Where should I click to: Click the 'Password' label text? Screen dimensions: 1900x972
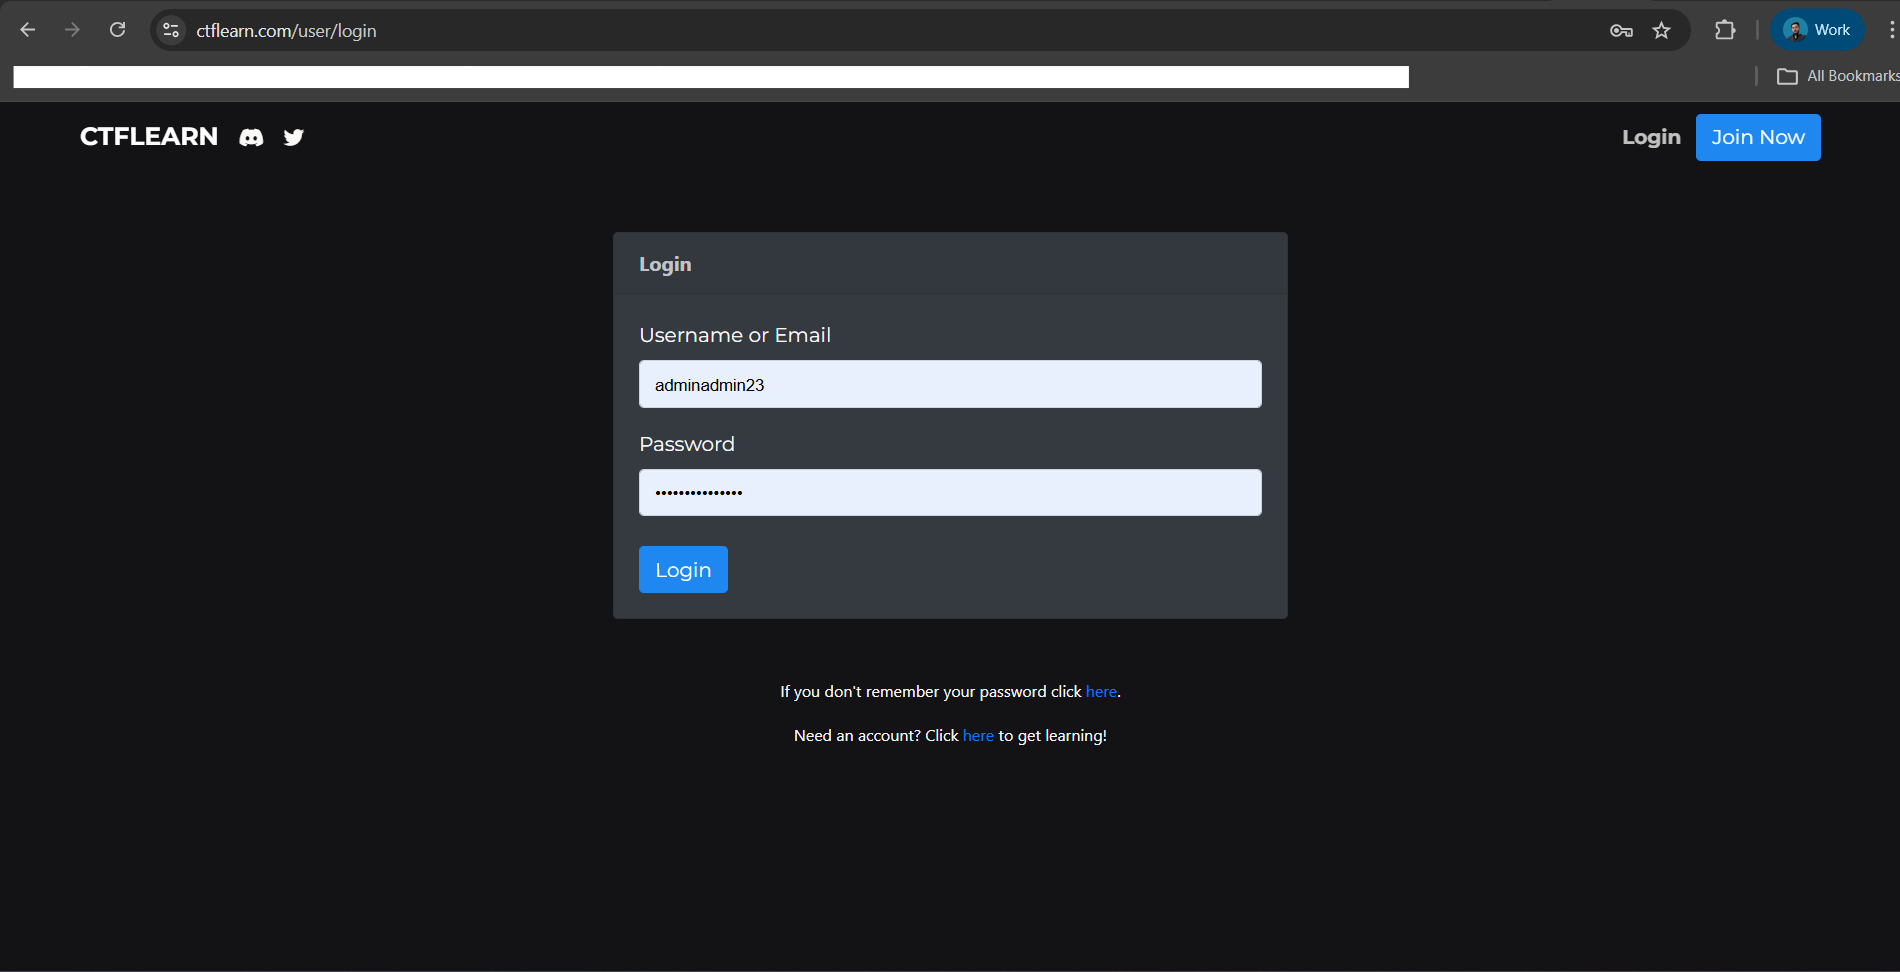click(687, 444)
